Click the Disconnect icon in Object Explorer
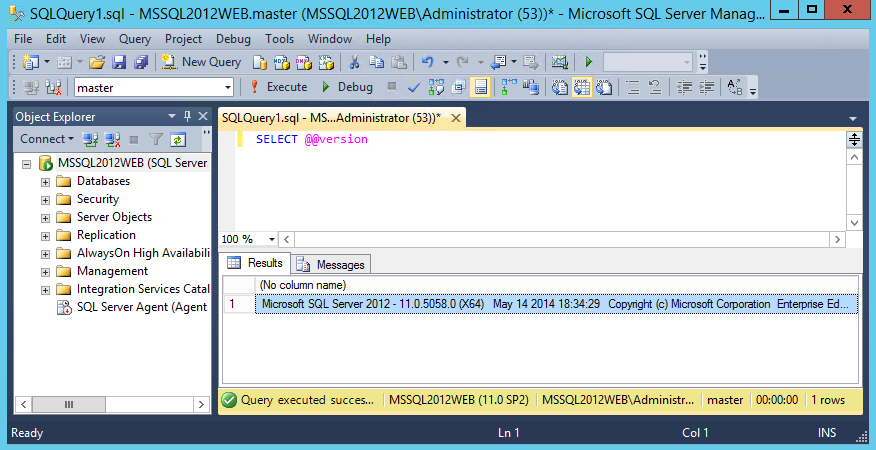 pos(111,139)
